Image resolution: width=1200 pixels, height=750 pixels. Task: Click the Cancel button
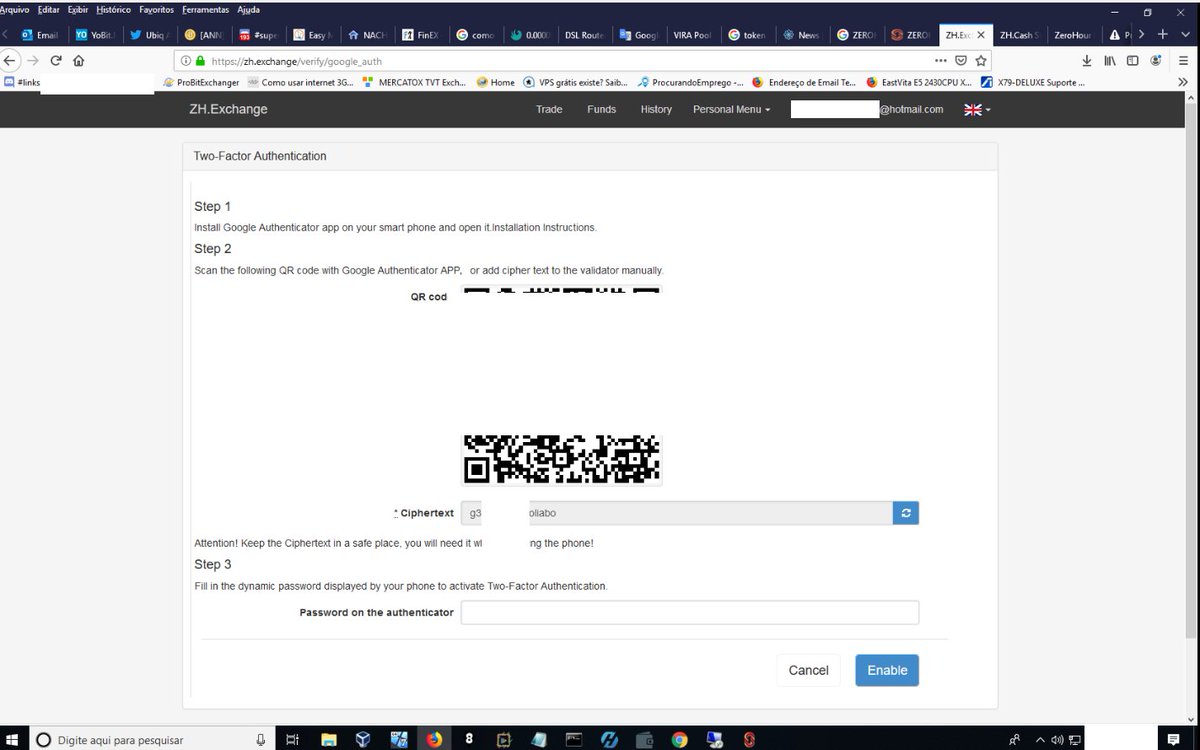[808, 670]
